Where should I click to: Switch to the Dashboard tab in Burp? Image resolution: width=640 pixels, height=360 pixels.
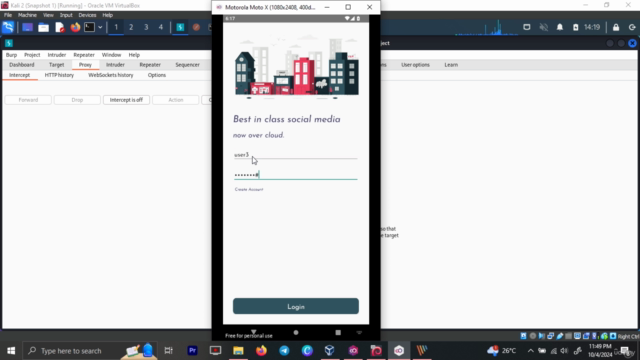point(22,65)
